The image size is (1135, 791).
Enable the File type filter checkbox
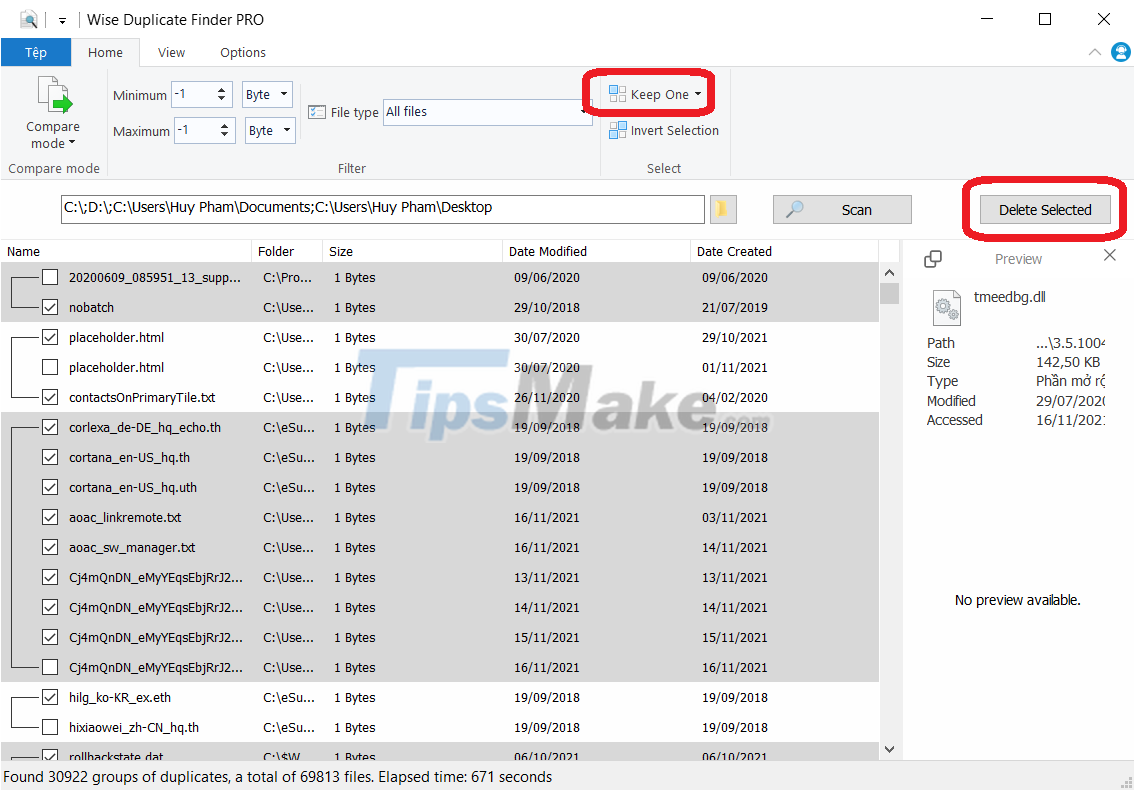coord(317,111)
